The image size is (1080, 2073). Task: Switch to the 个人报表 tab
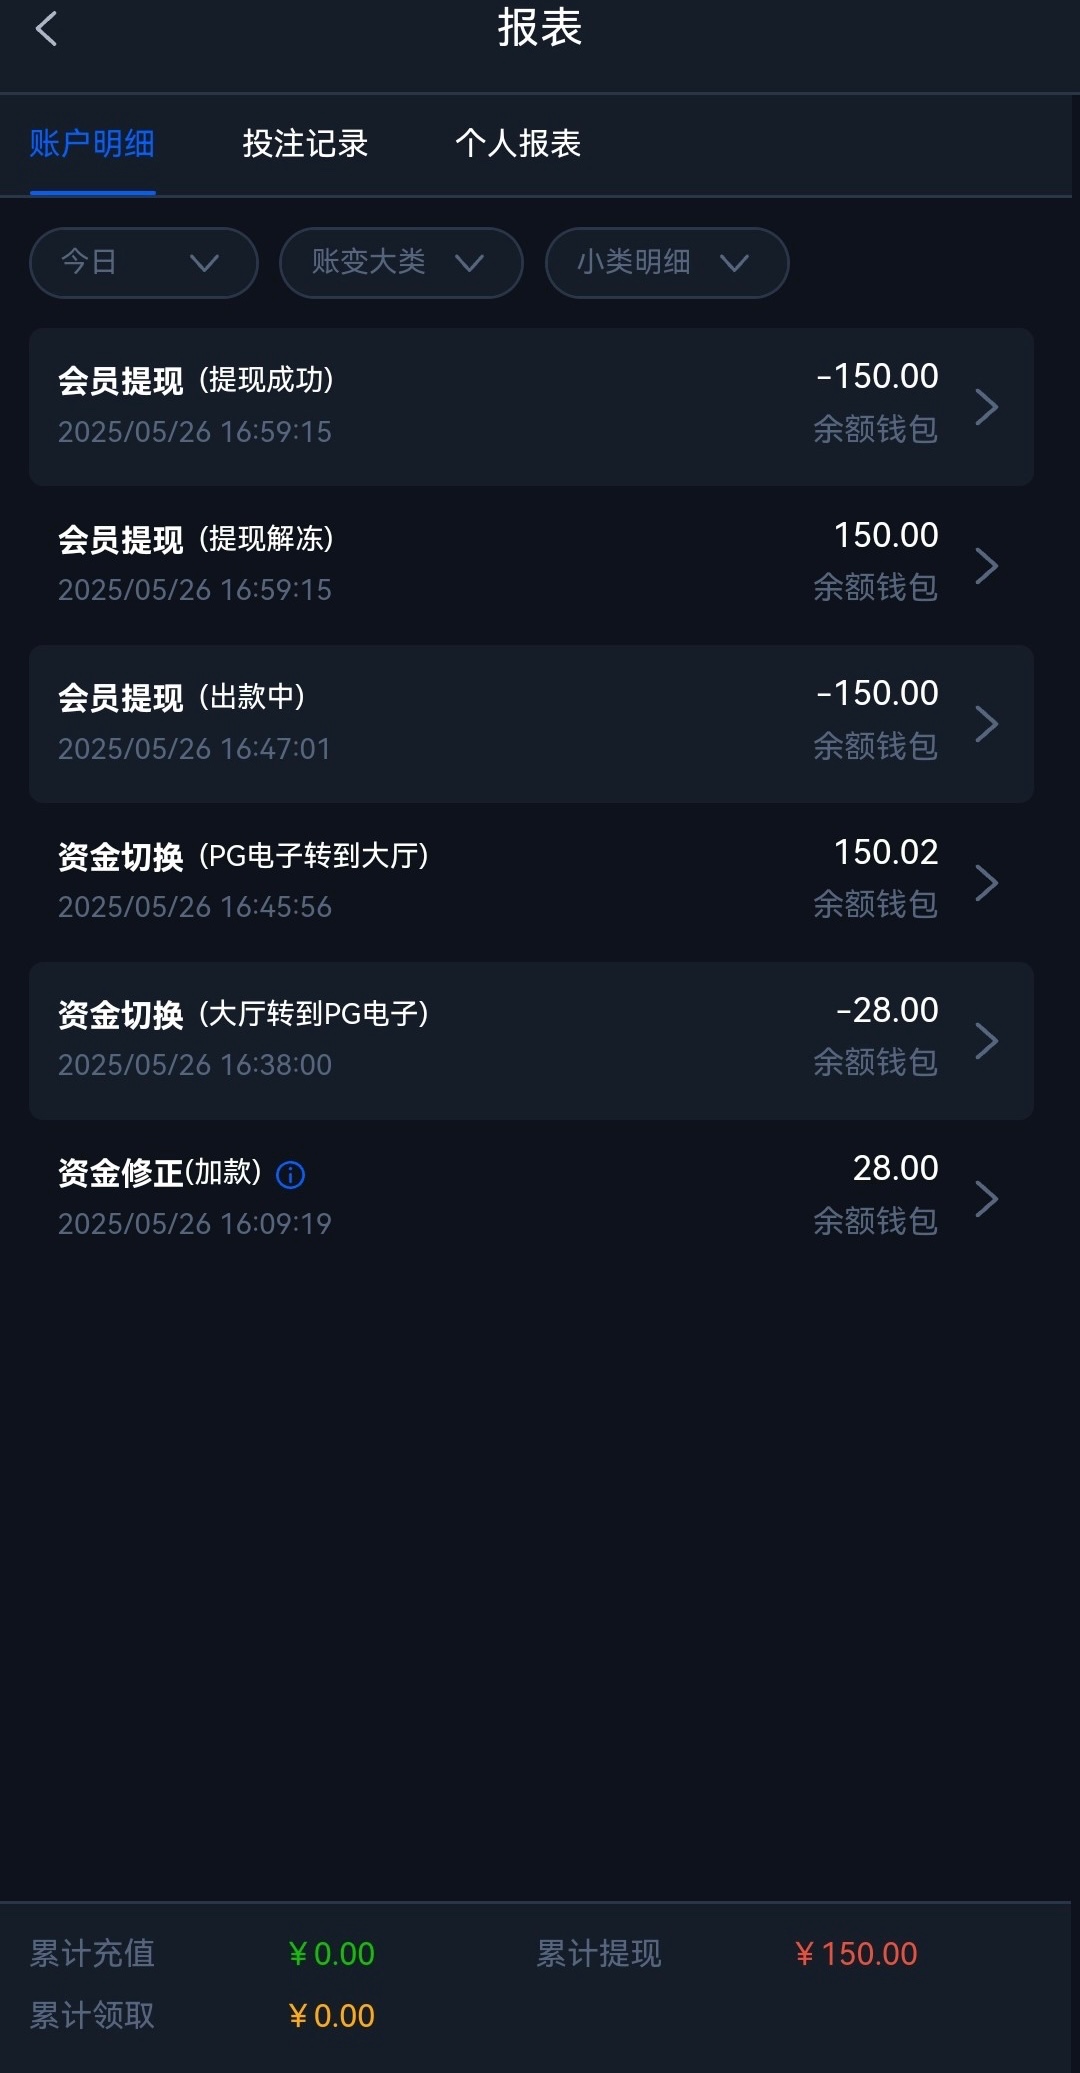(518, 144)
